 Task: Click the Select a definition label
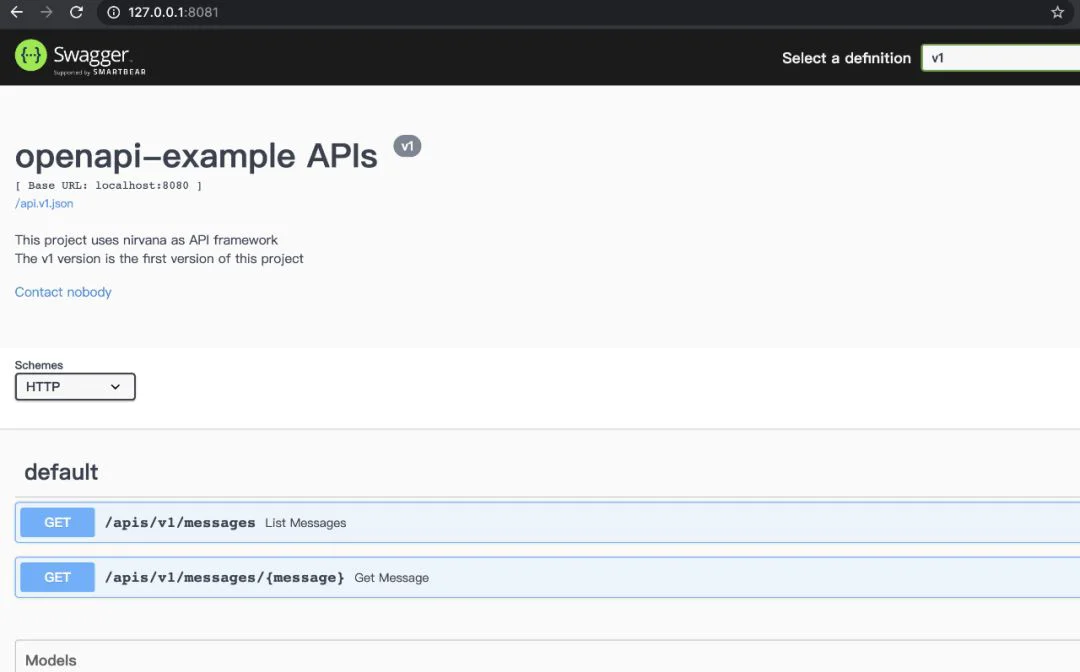(847, 58)
